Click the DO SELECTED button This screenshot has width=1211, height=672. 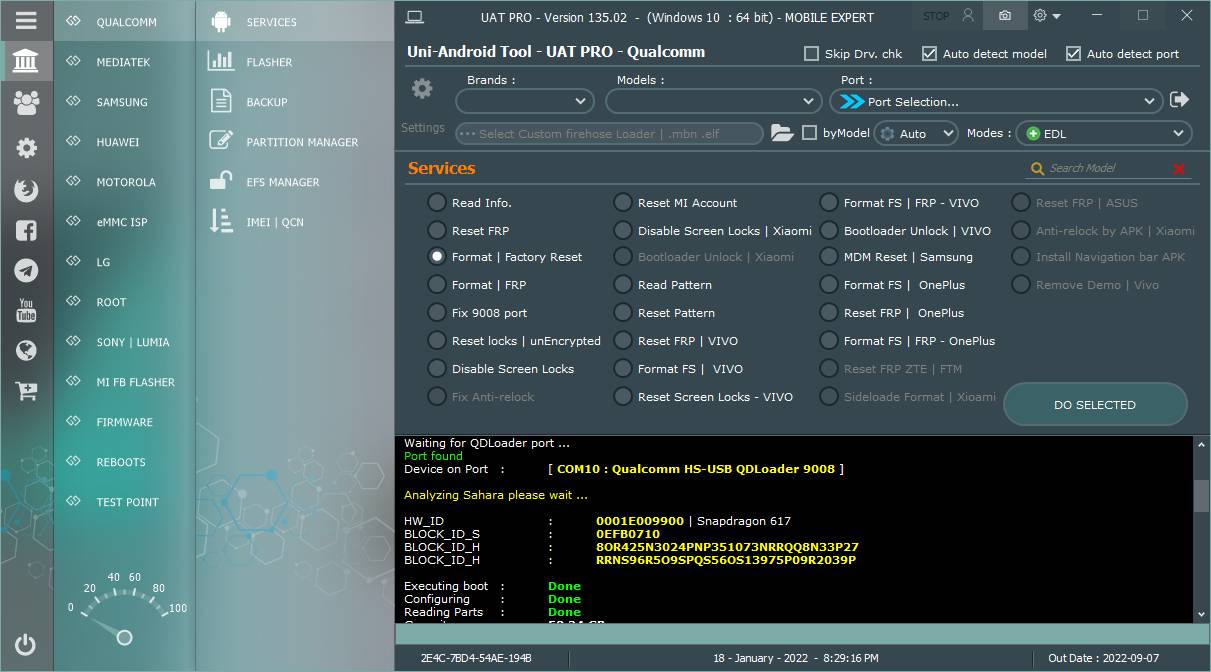(1095, 405)
